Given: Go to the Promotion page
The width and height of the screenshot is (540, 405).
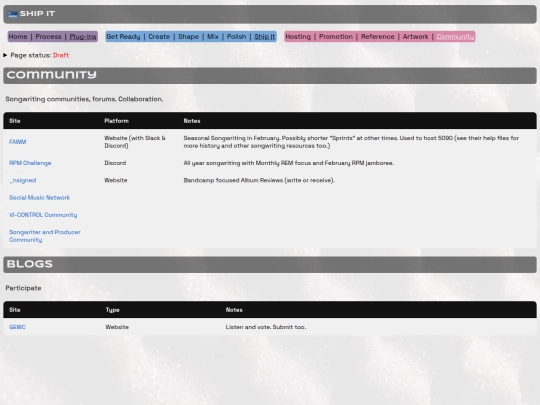Looking at the screenshot, I should pos(336,37).
